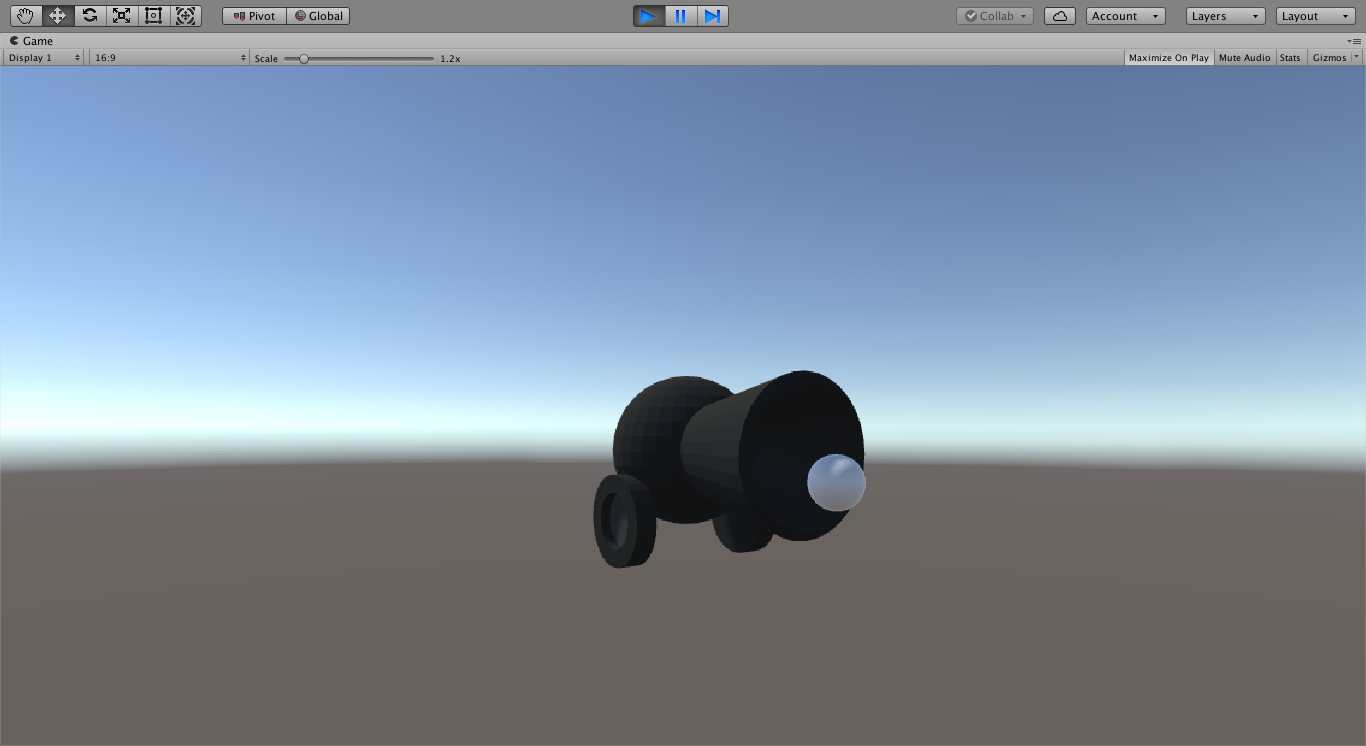The height and width of the screenshot is (746, 1366).
Task: Open the Layout dropdown
Action: click(1316, 16)
